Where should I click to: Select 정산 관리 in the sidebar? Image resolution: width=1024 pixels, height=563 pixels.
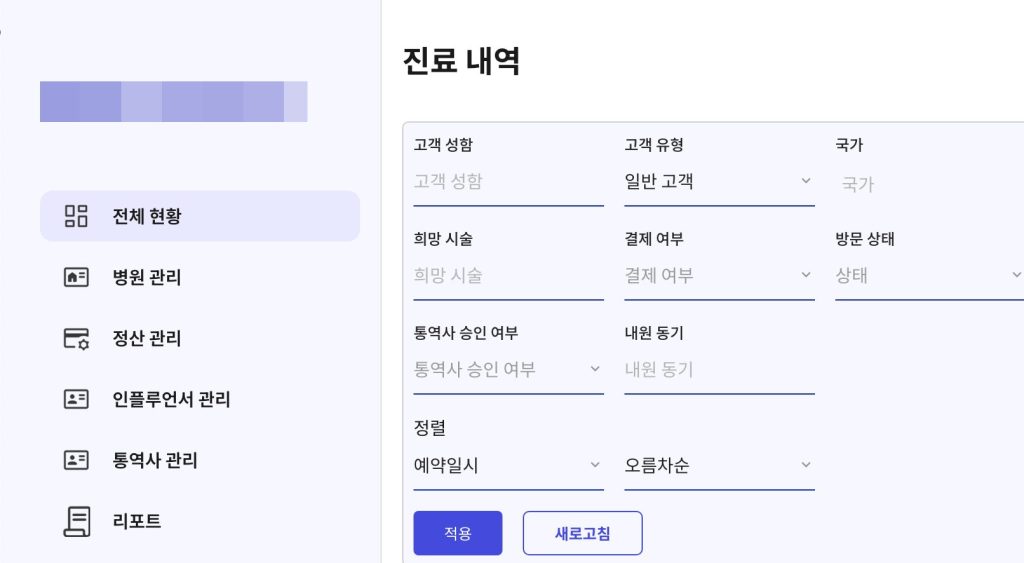147,339
